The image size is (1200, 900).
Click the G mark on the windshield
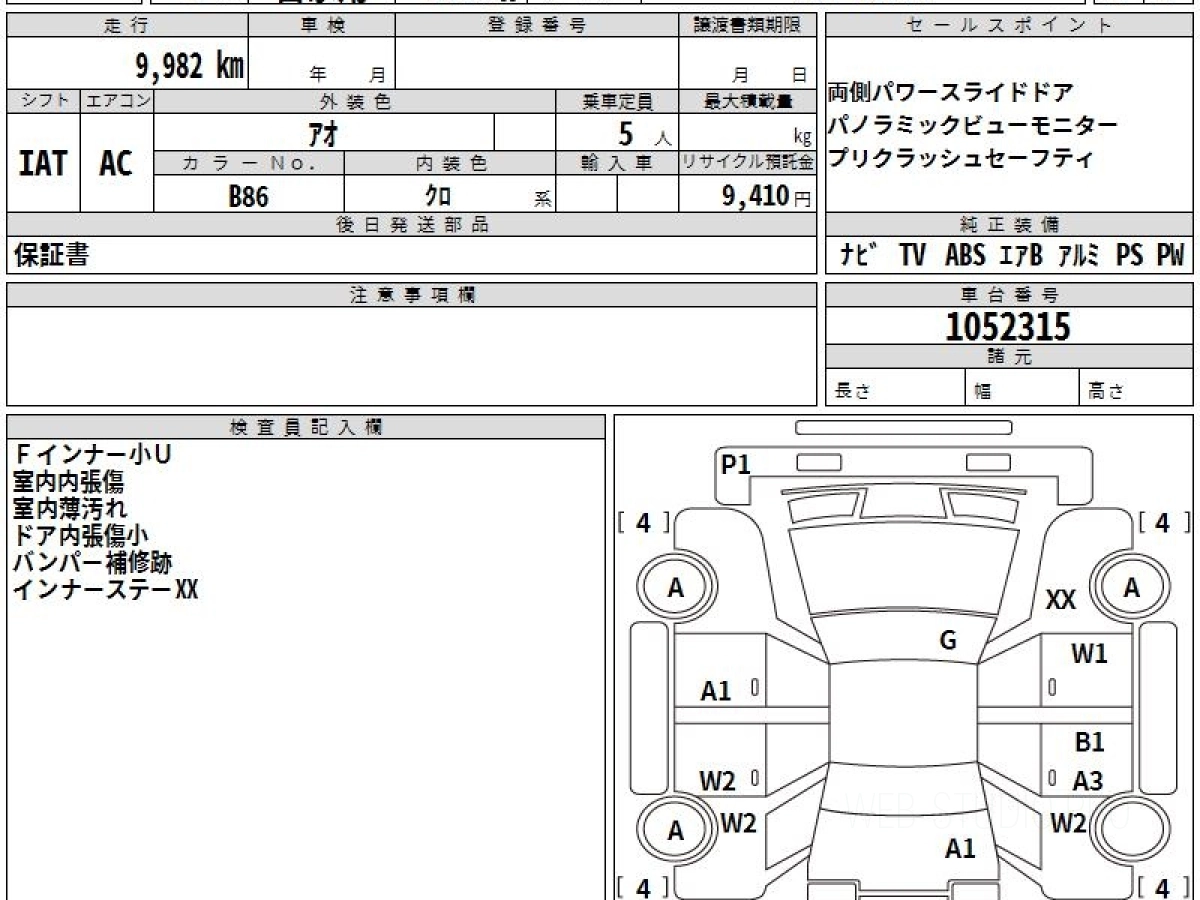coord(948,641)
